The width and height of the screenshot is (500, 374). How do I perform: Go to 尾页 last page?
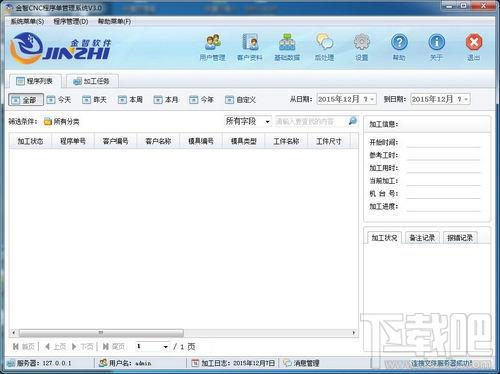tap(114, 347)
